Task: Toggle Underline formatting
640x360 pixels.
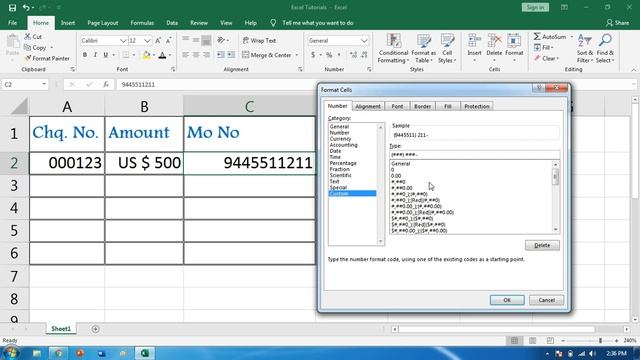Action: [x=106, y=55]
